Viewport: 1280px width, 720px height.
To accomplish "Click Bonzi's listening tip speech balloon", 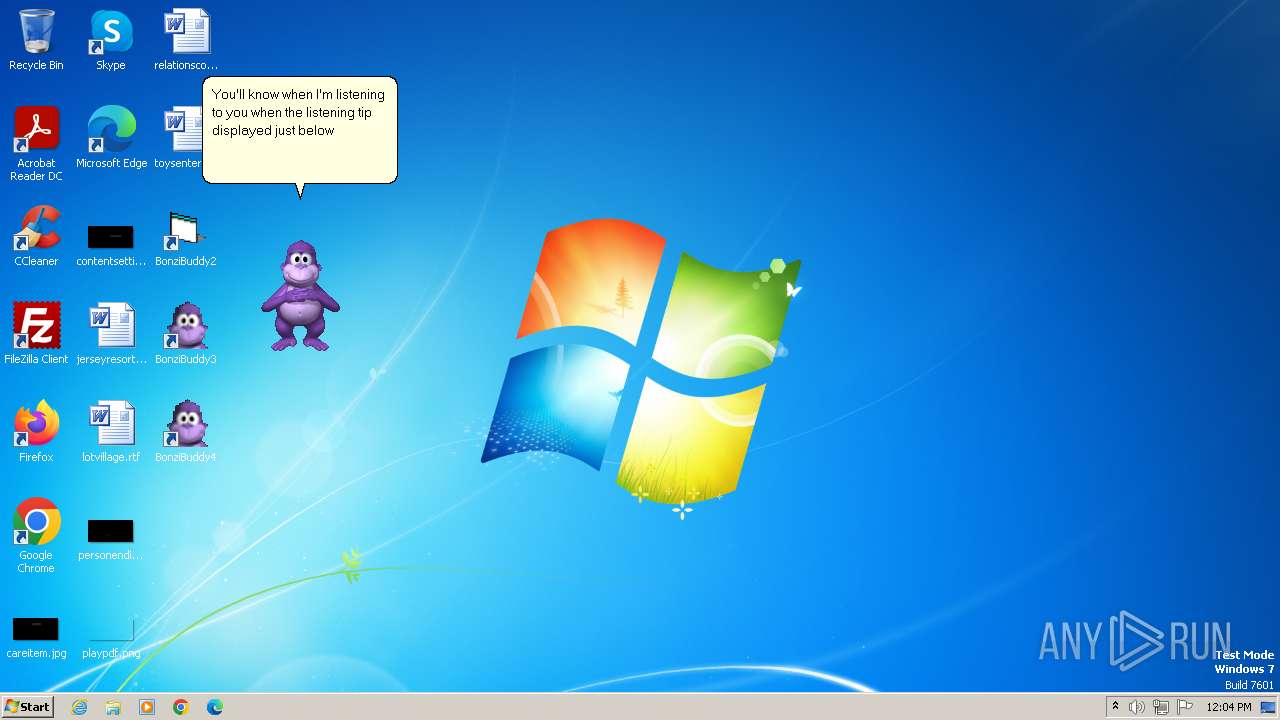I will click(300, 130).
